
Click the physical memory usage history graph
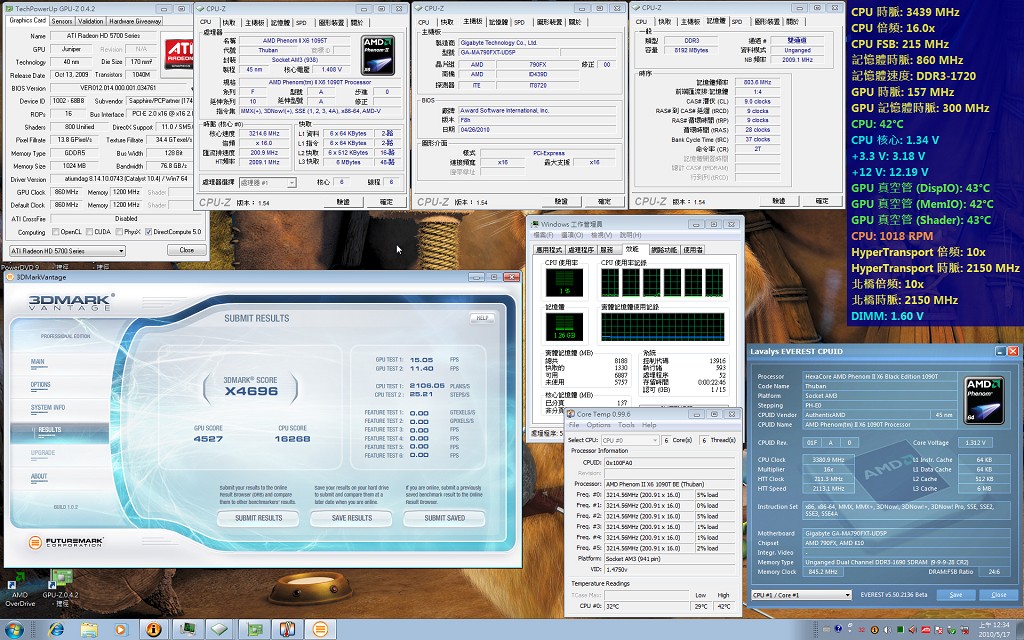662,327
